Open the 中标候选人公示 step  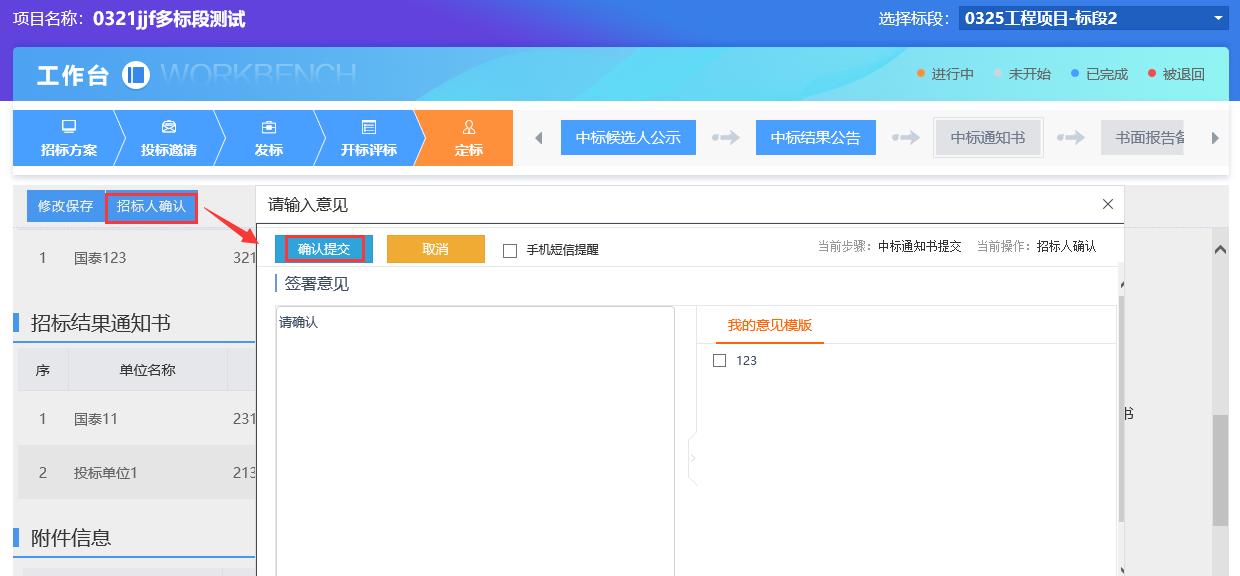pos(628,138)
